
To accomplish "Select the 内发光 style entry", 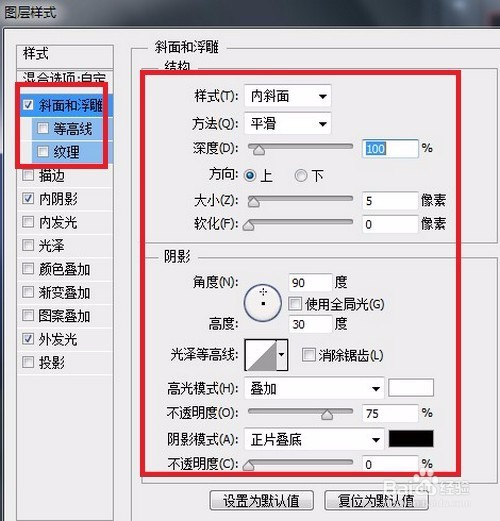I will (58, 222).
